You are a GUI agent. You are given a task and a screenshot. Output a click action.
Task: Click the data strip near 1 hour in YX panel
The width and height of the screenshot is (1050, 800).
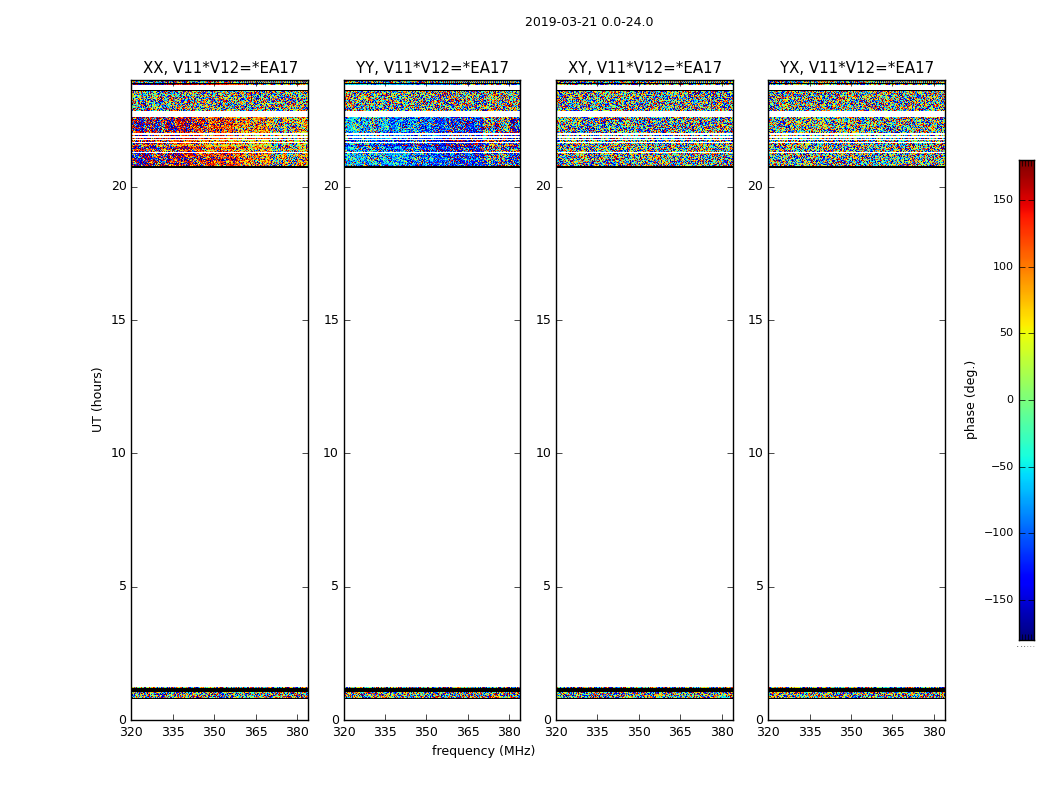coord(856,693)
